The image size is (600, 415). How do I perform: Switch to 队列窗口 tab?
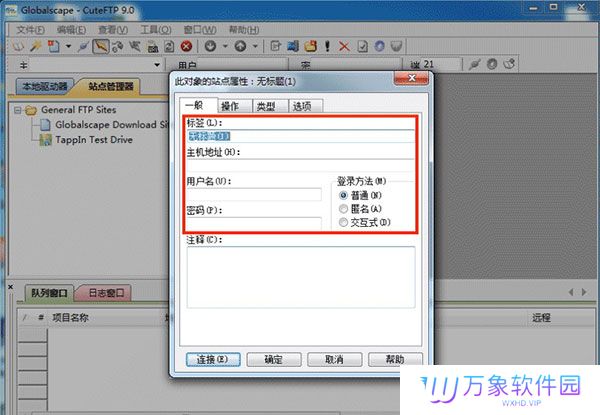tap(49, 293)
